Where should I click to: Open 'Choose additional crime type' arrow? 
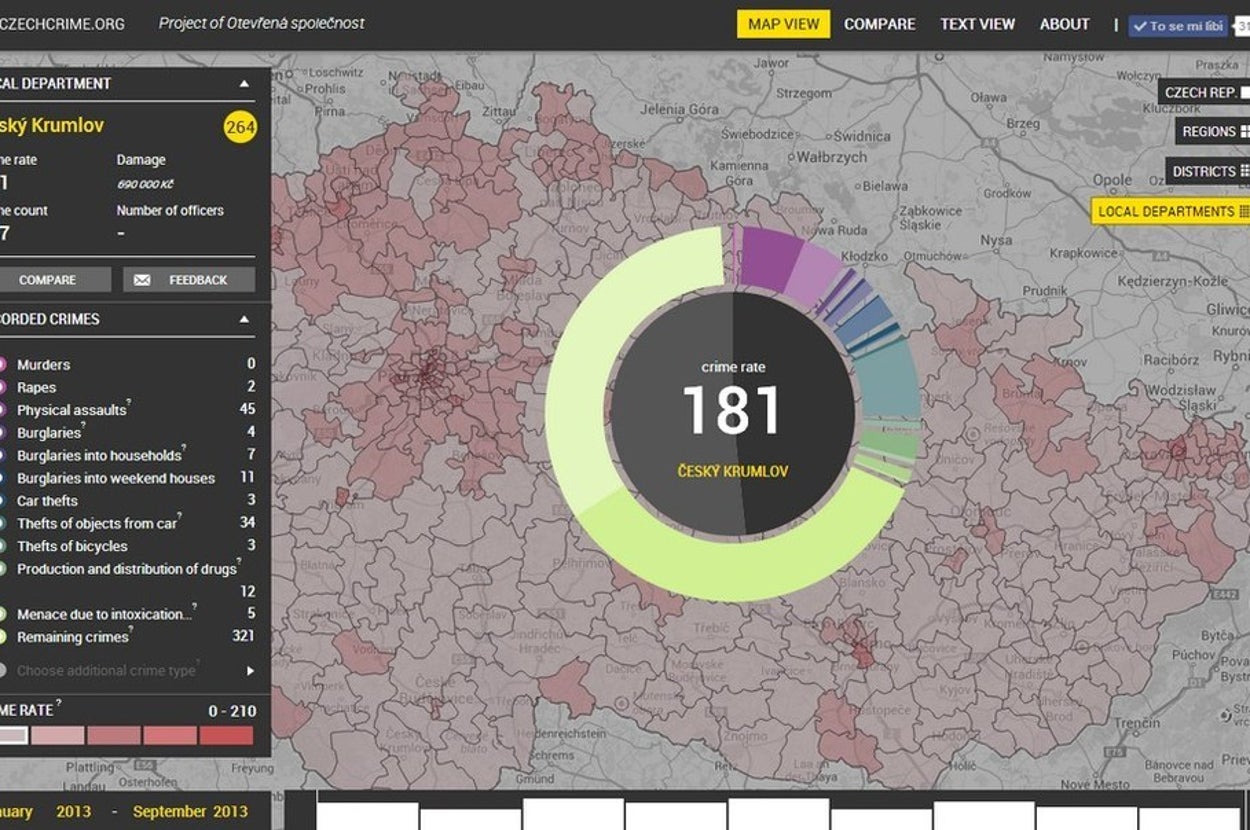point(250,671)
